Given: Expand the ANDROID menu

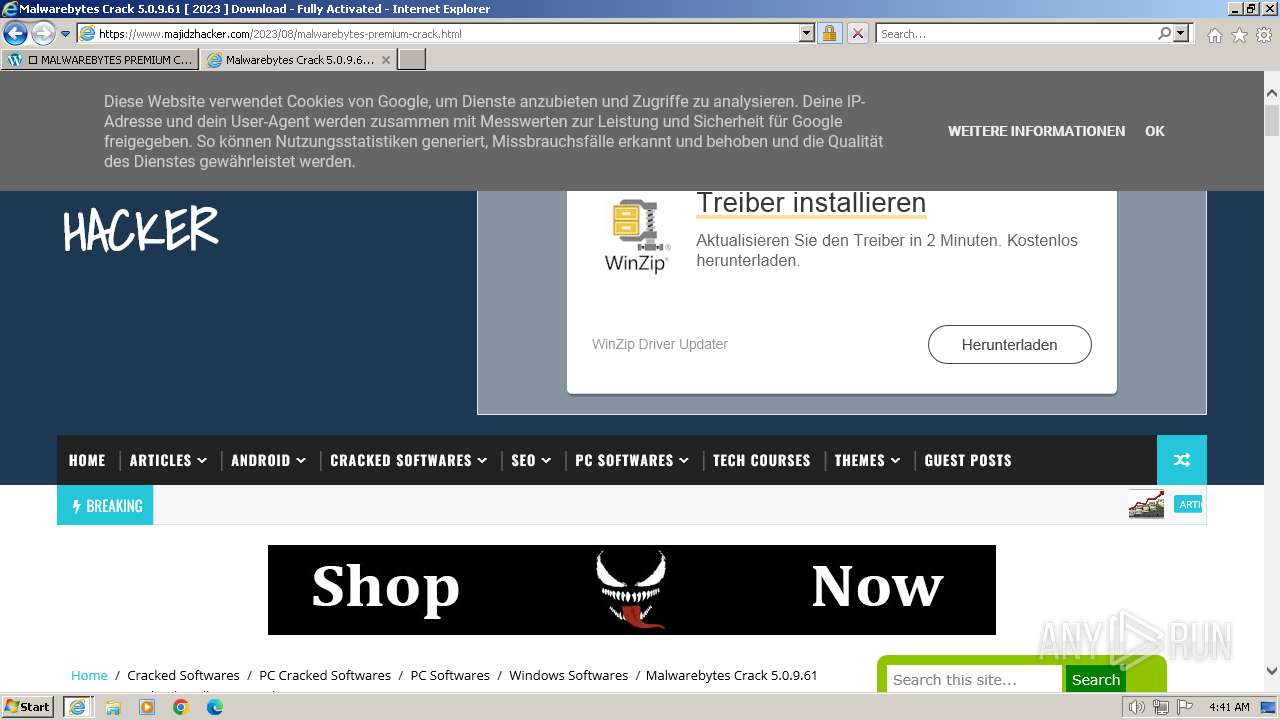Looking at the screenshot, I should pos(268,460).
